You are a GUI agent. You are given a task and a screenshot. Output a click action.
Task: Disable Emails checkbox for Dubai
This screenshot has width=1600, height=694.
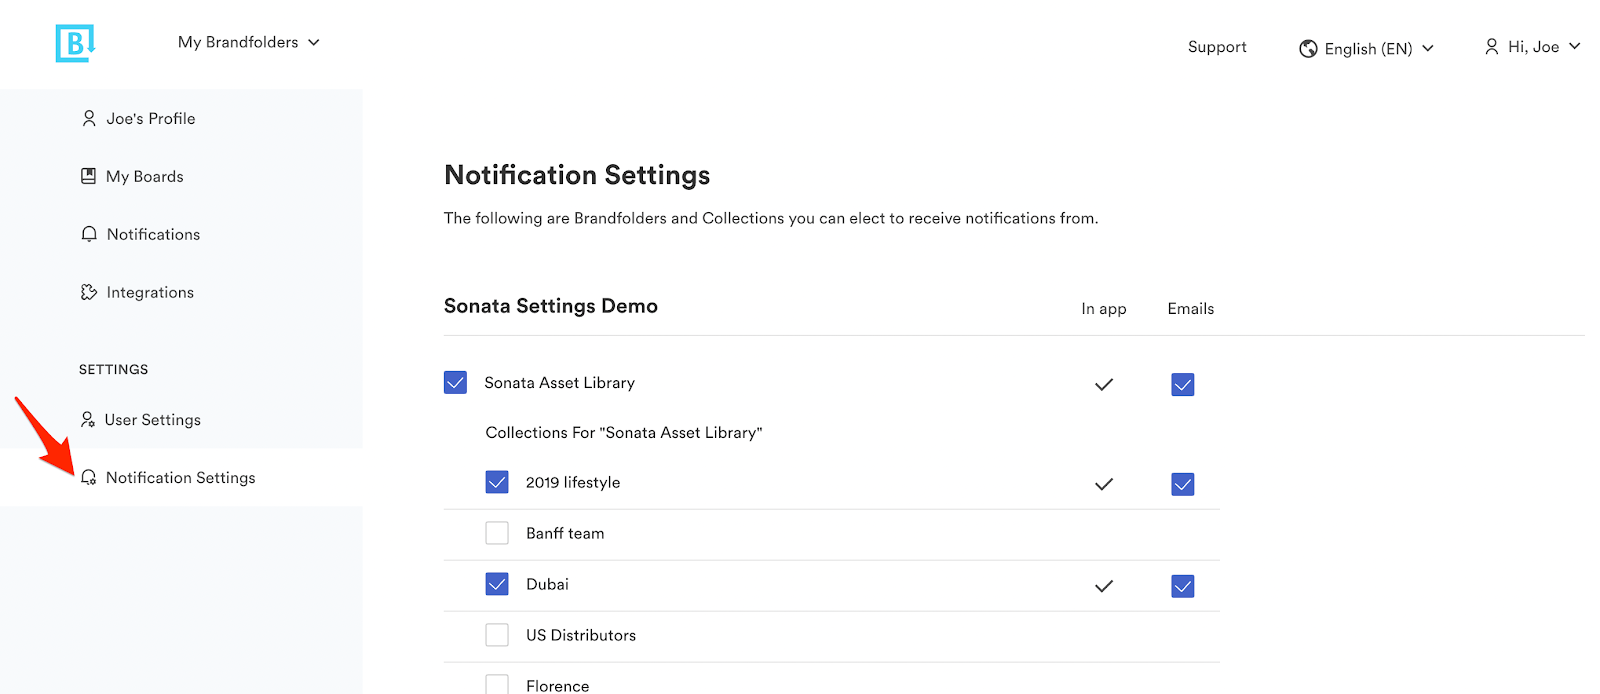[1183, 586]
